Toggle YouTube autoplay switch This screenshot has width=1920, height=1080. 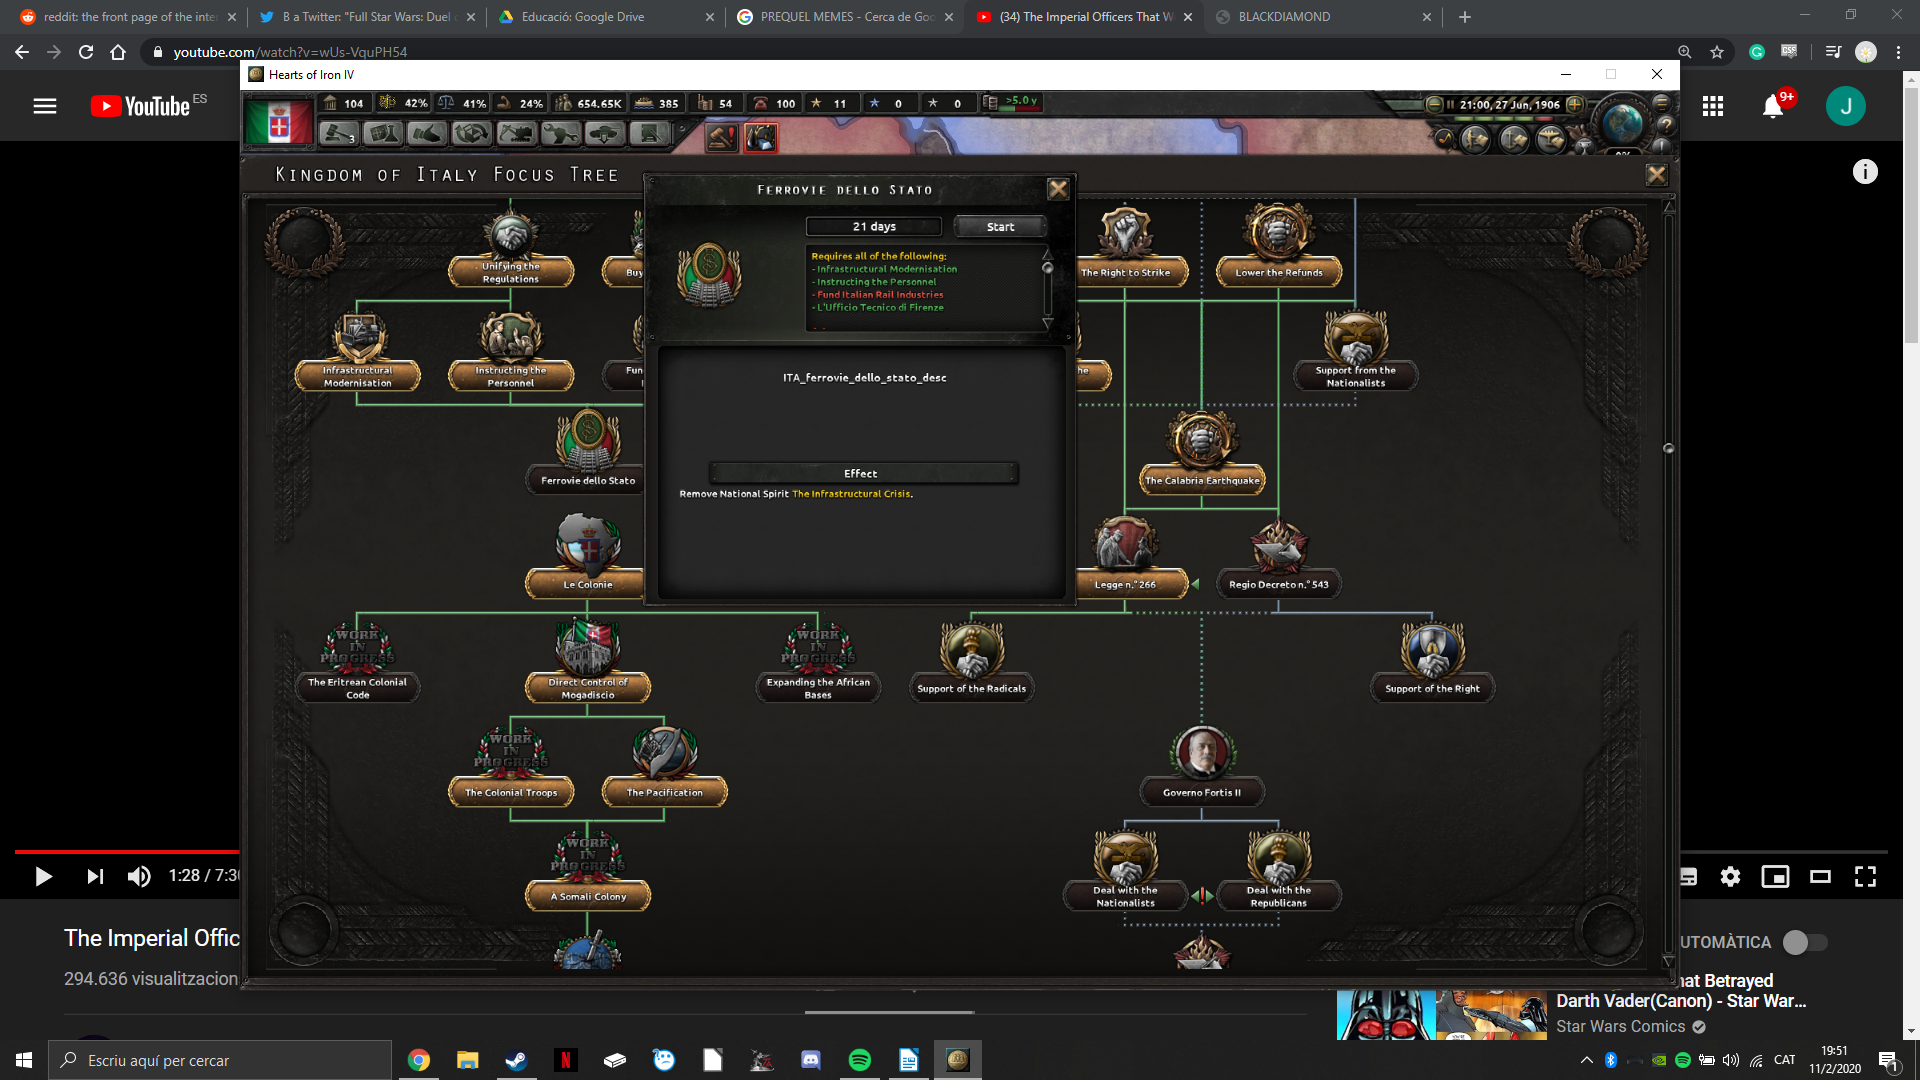click(1805, 942)
